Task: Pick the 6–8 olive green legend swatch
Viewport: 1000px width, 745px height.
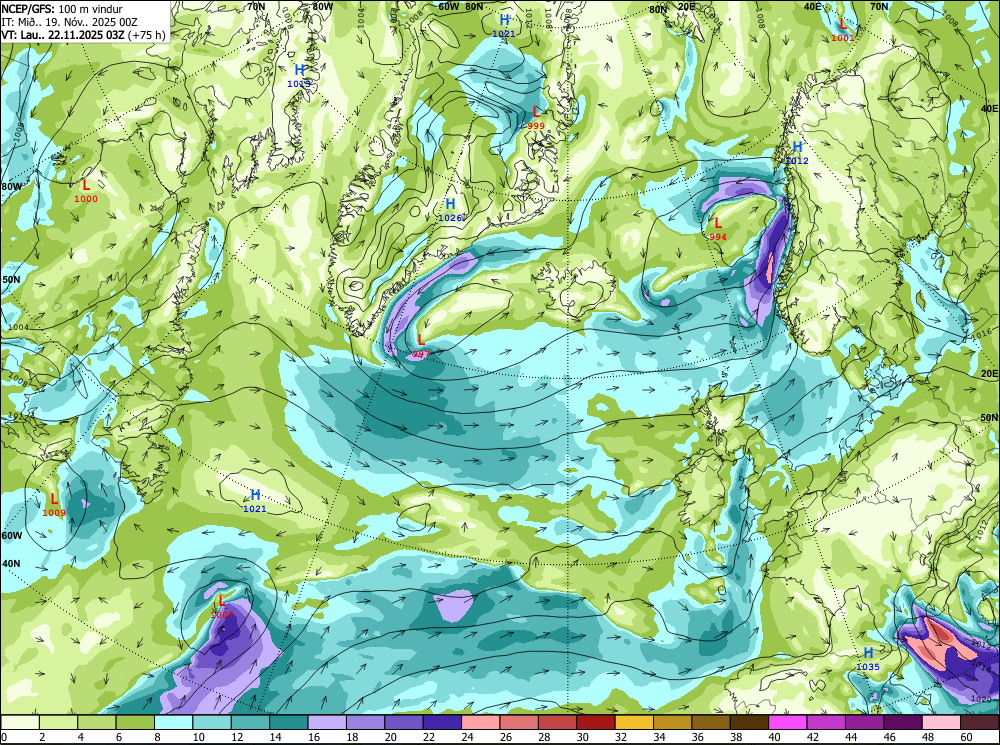Action: coord(135,722)
